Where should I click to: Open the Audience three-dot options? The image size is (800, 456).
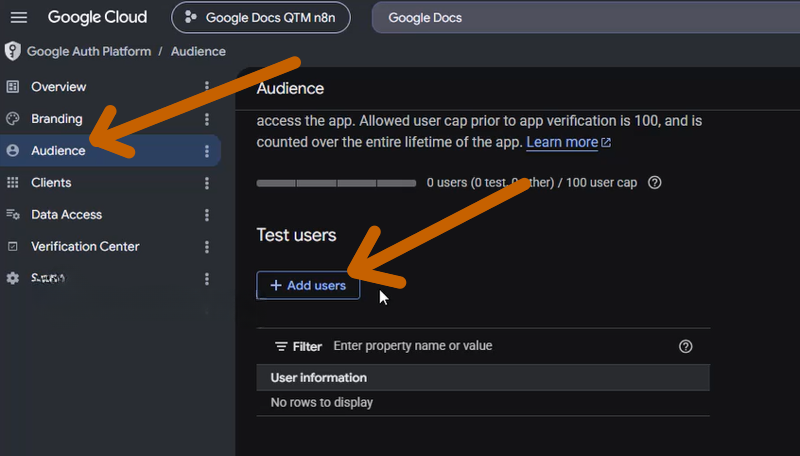tap(207, 151)
